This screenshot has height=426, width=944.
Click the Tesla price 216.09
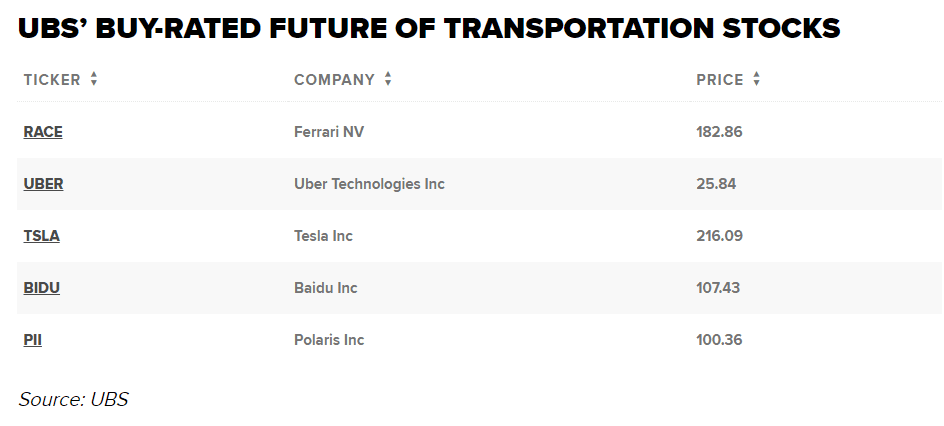(x=719, y=236)
